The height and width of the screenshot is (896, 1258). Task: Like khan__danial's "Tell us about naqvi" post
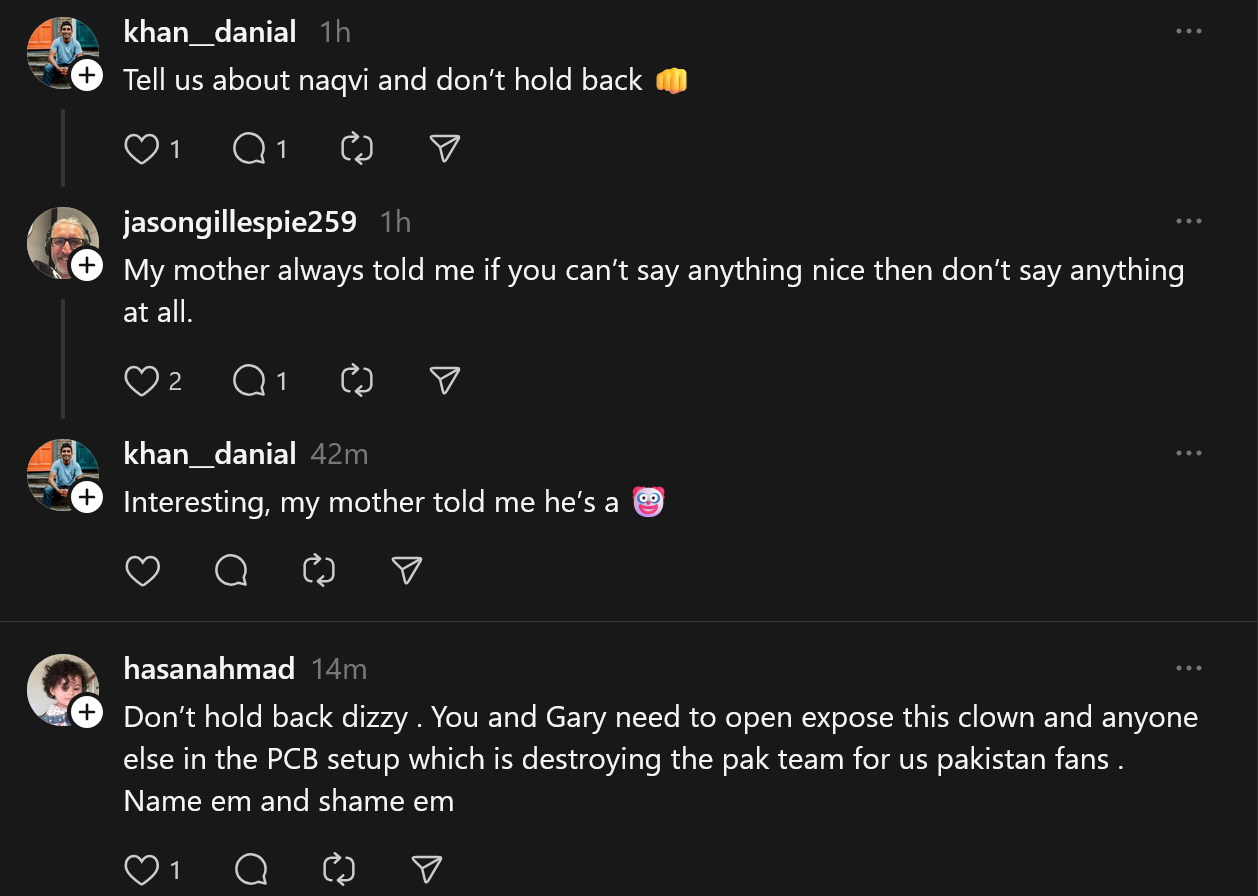[x=142, y=149]
